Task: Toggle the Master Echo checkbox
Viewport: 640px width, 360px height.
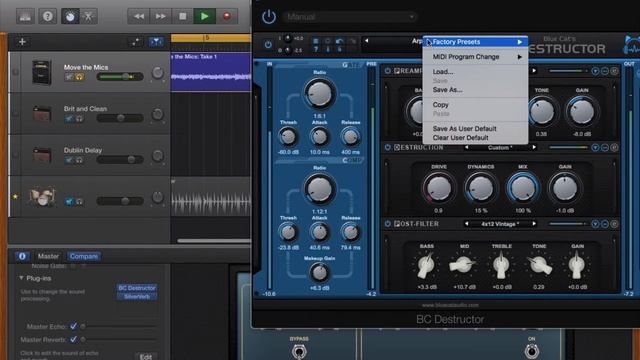Action: click(73, 326)
